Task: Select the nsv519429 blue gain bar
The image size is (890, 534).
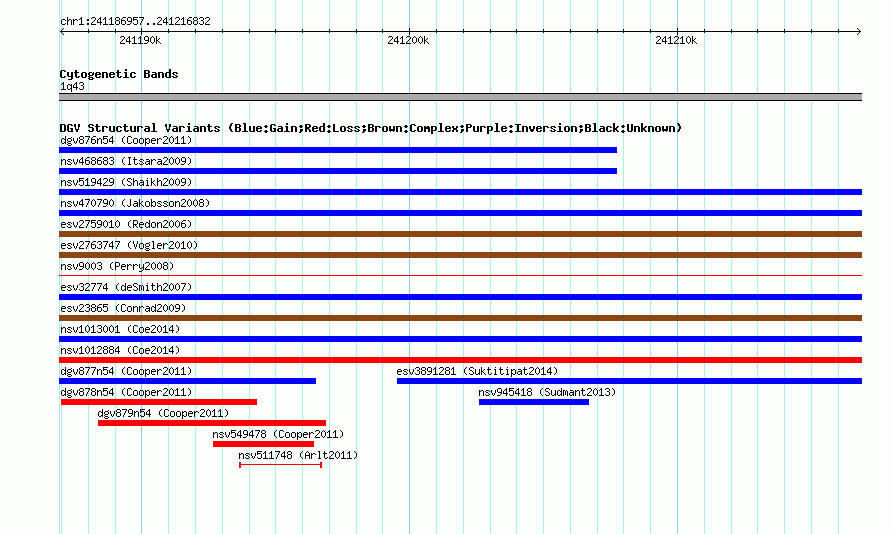Action: click(460, 192)
